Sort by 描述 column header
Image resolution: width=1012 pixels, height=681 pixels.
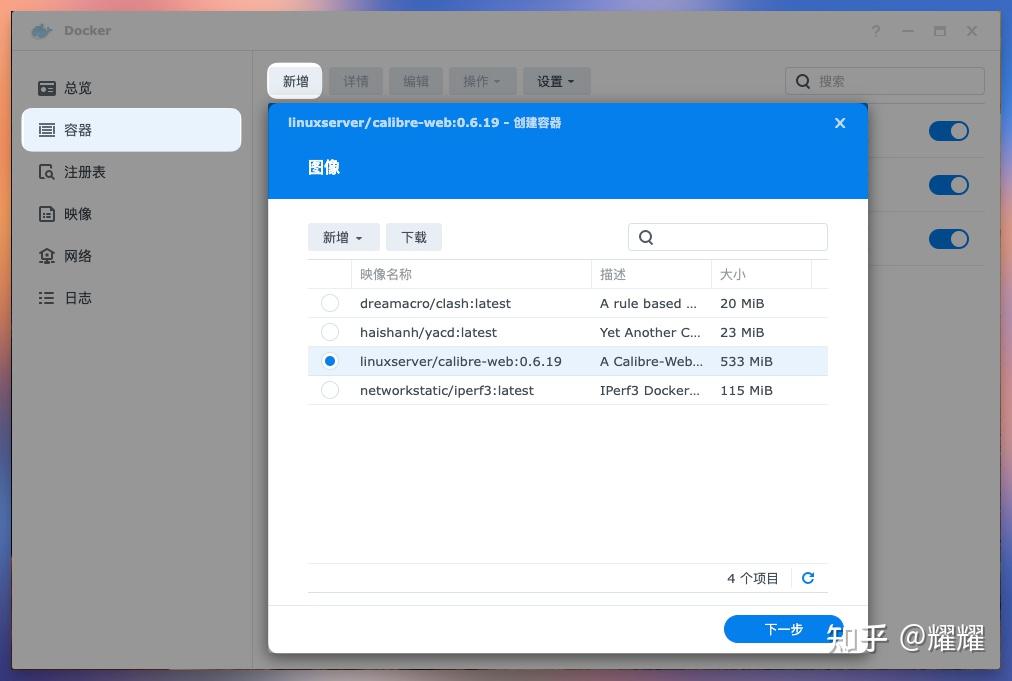point(651,274)
